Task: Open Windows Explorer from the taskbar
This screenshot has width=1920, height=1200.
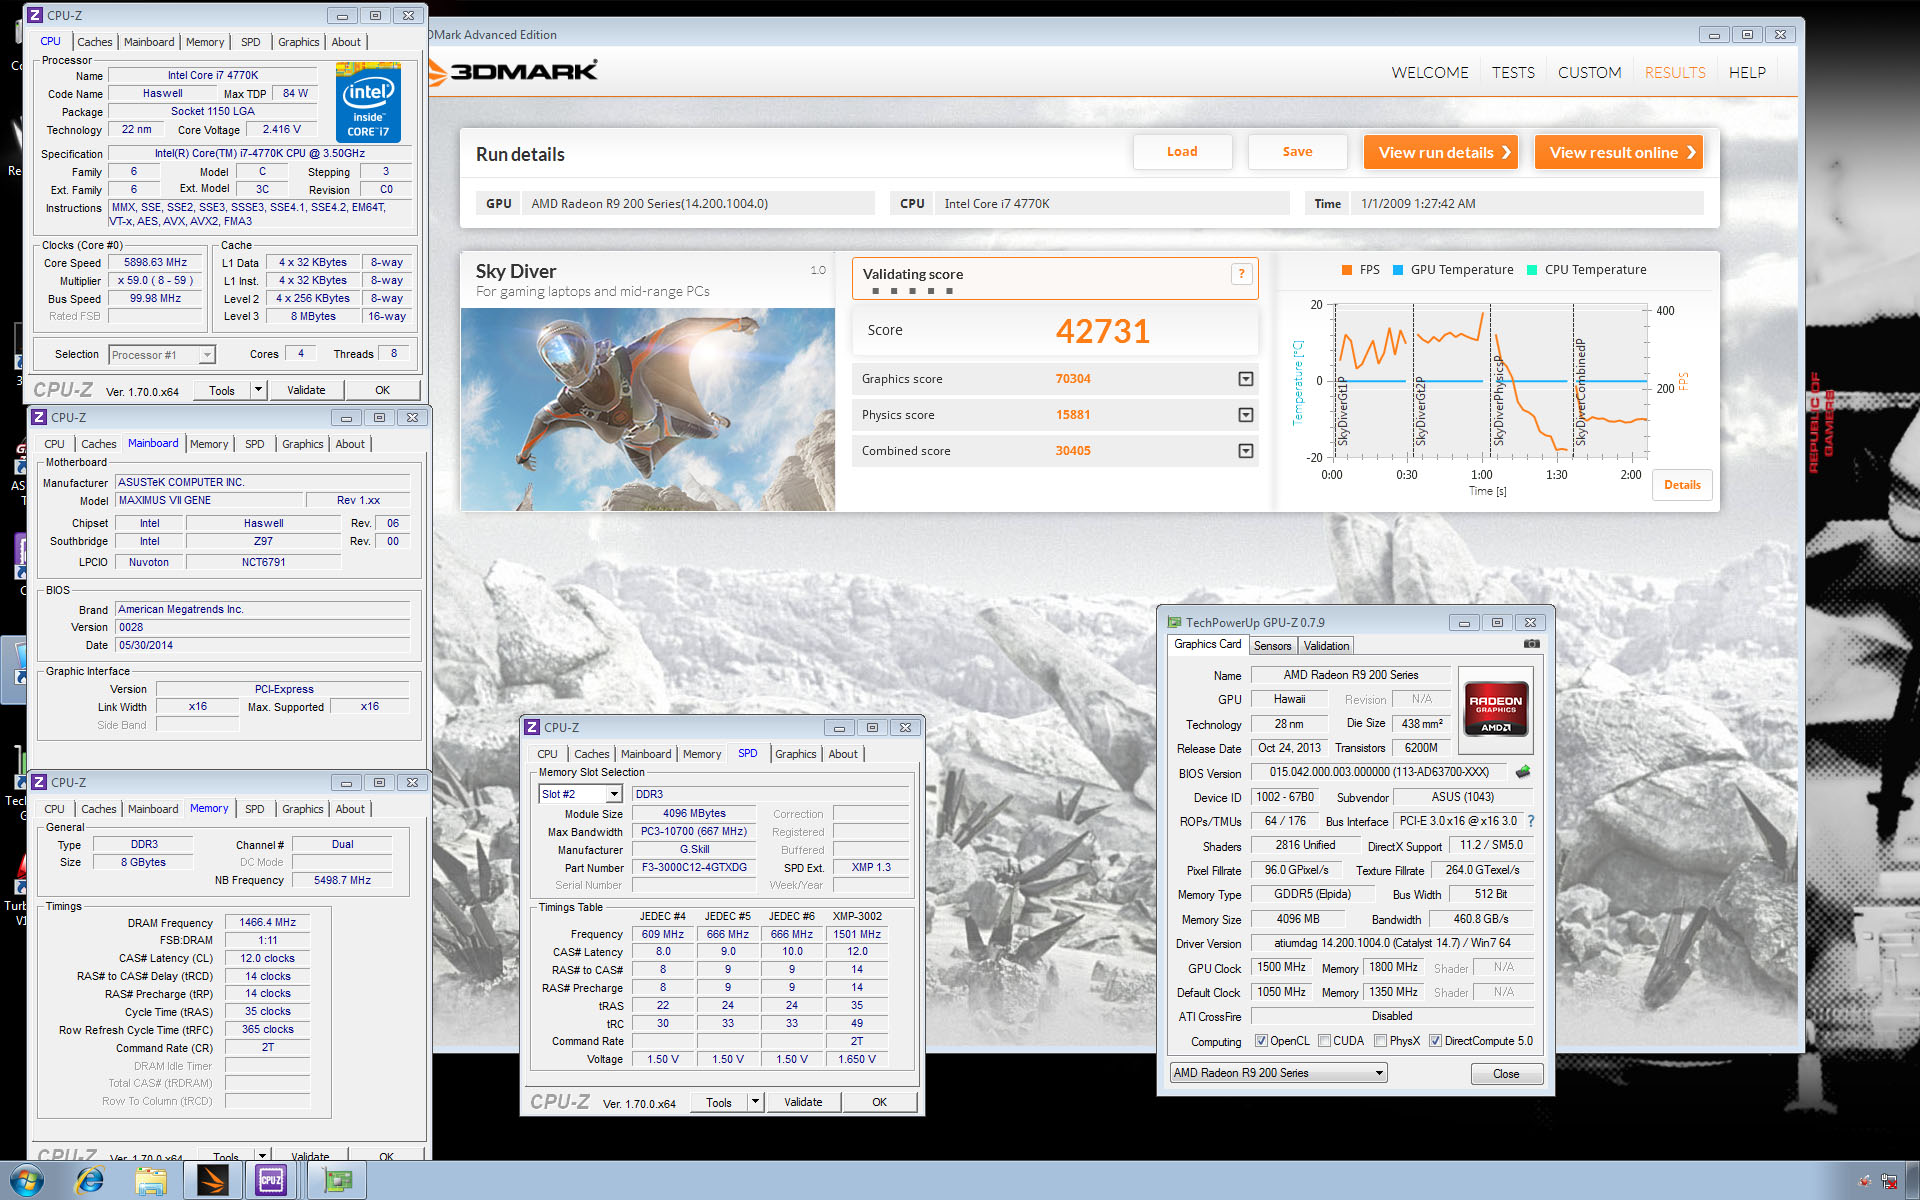Action: [x=151, y=1181]
